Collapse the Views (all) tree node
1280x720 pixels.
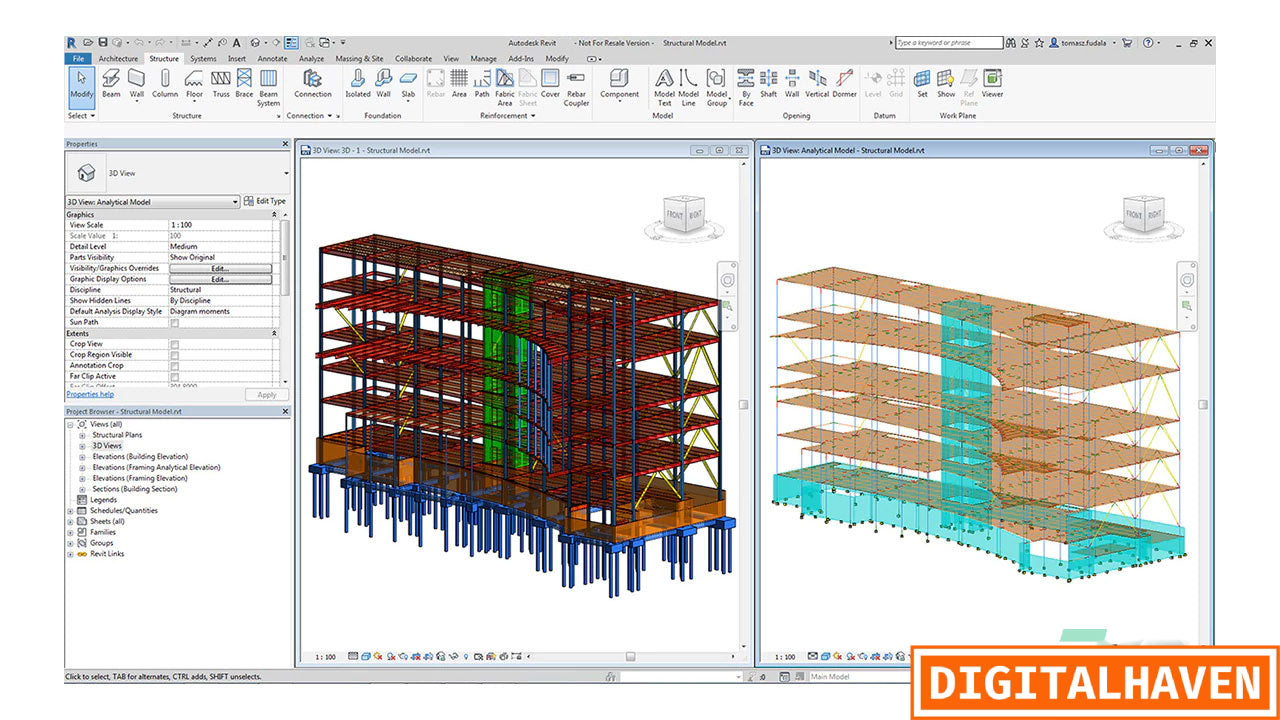coord(71,424)
